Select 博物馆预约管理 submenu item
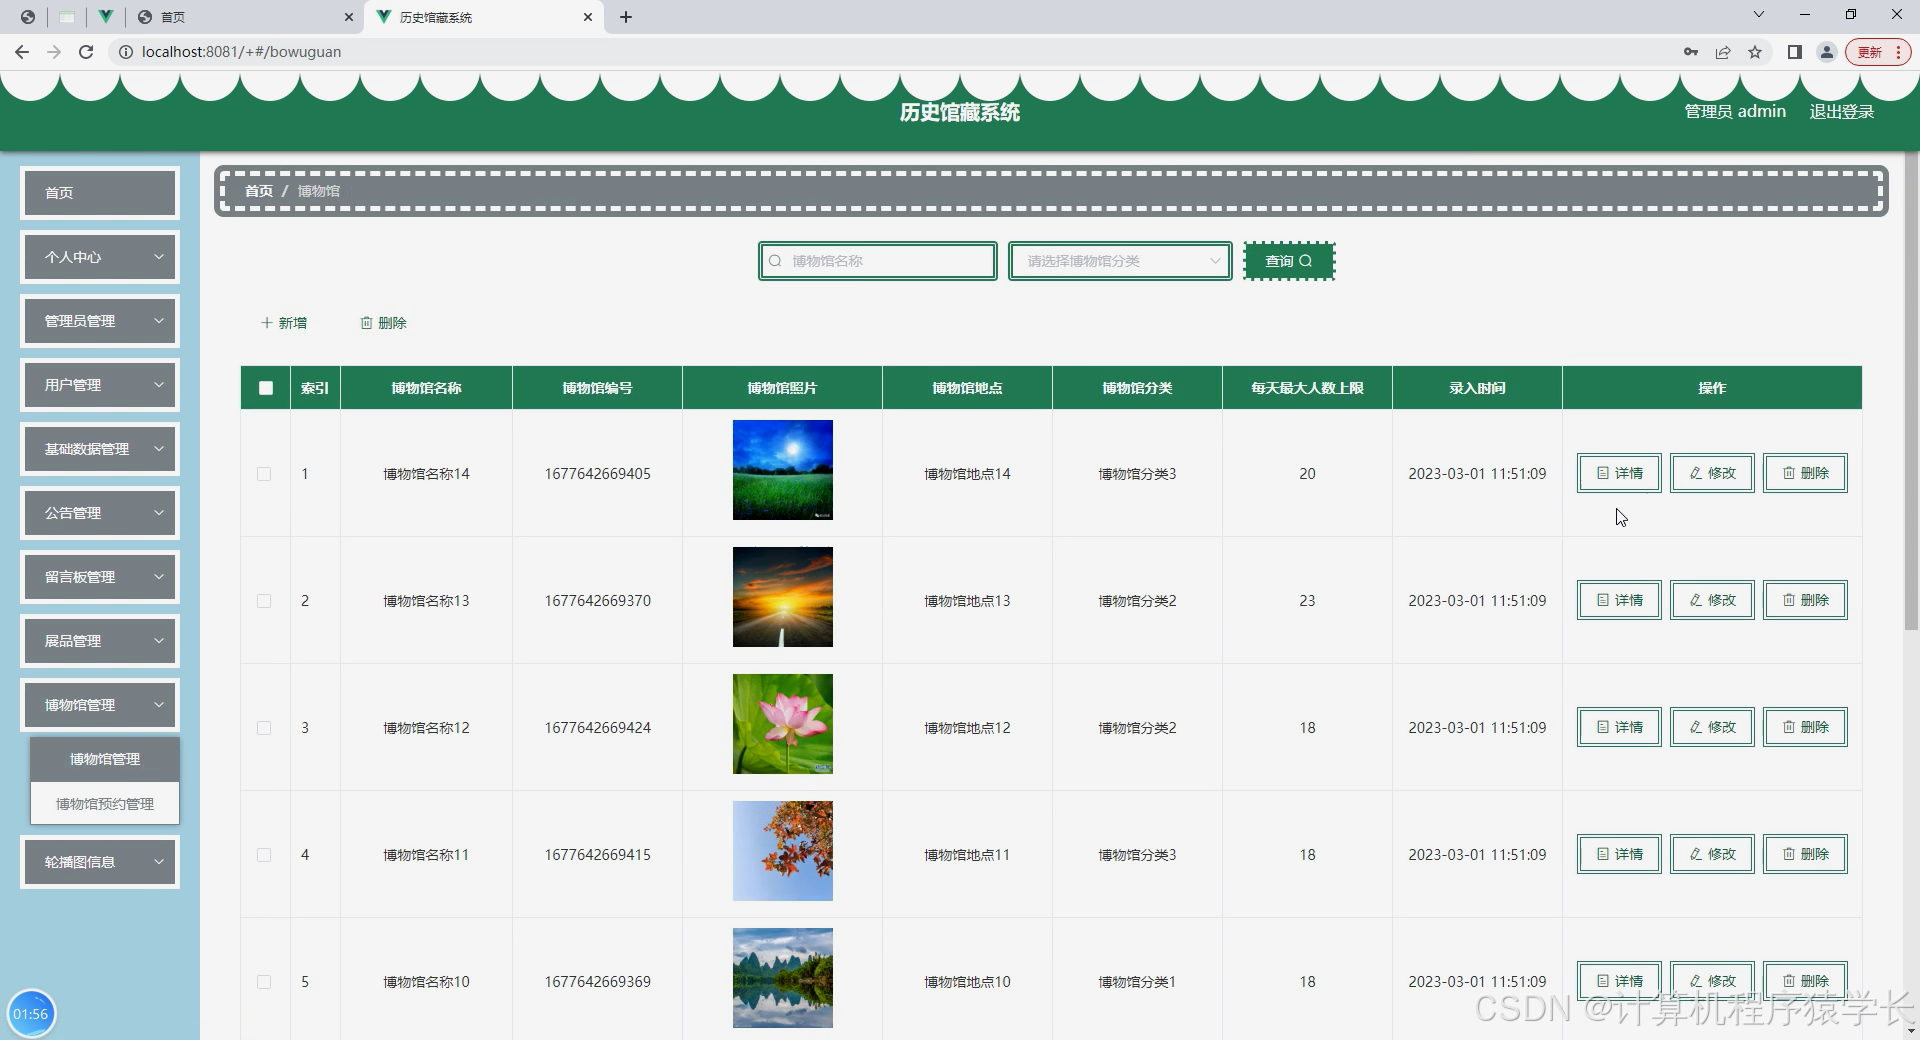This screenshot has width=1920, height=1040. pos(105,804)
